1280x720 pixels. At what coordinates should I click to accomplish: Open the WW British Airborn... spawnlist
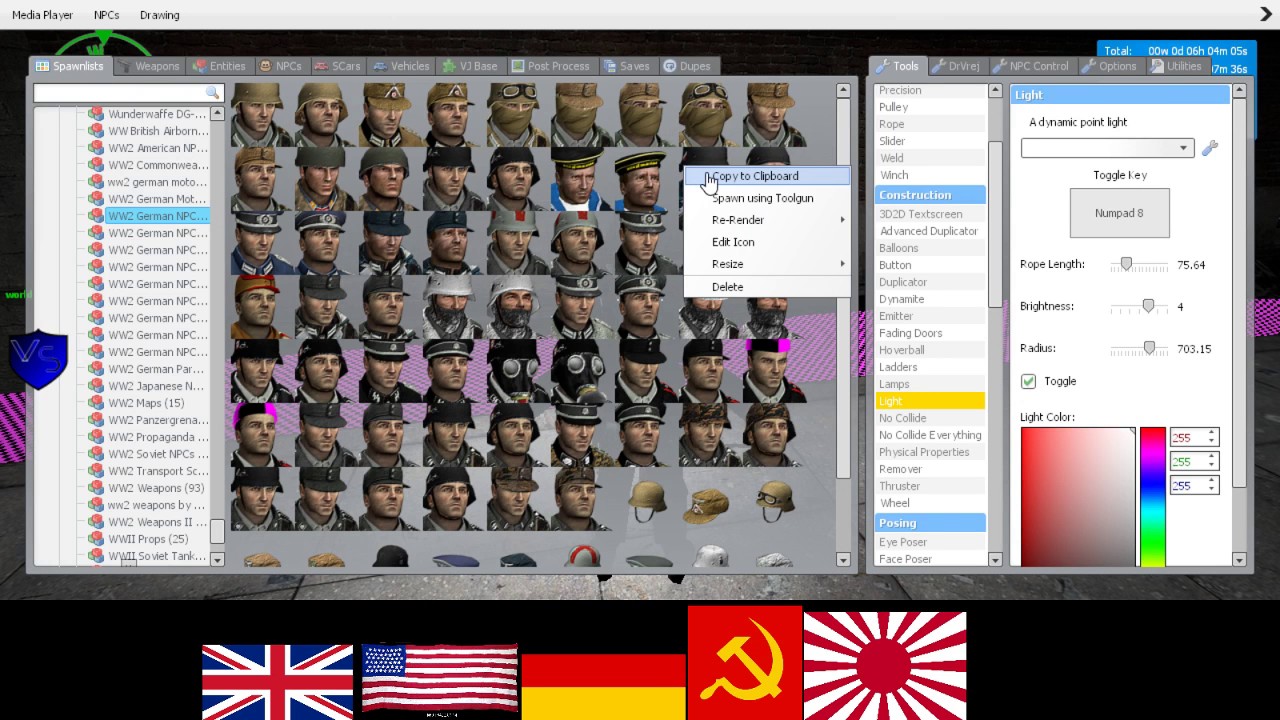[x=158, y=131]
